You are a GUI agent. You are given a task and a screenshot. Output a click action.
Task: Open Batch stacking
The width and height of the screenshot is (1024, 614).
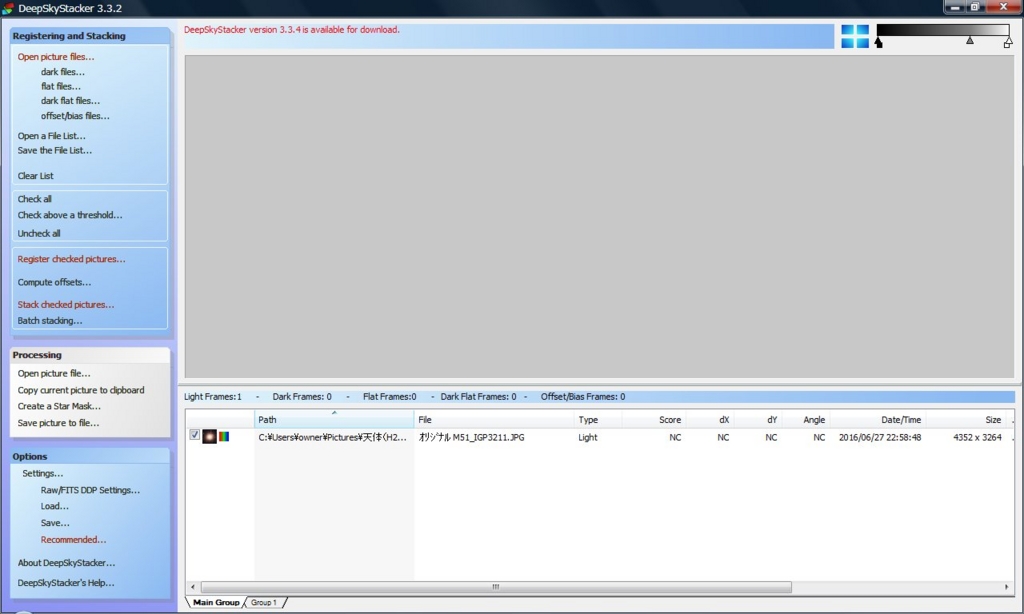tap(50, 321)
